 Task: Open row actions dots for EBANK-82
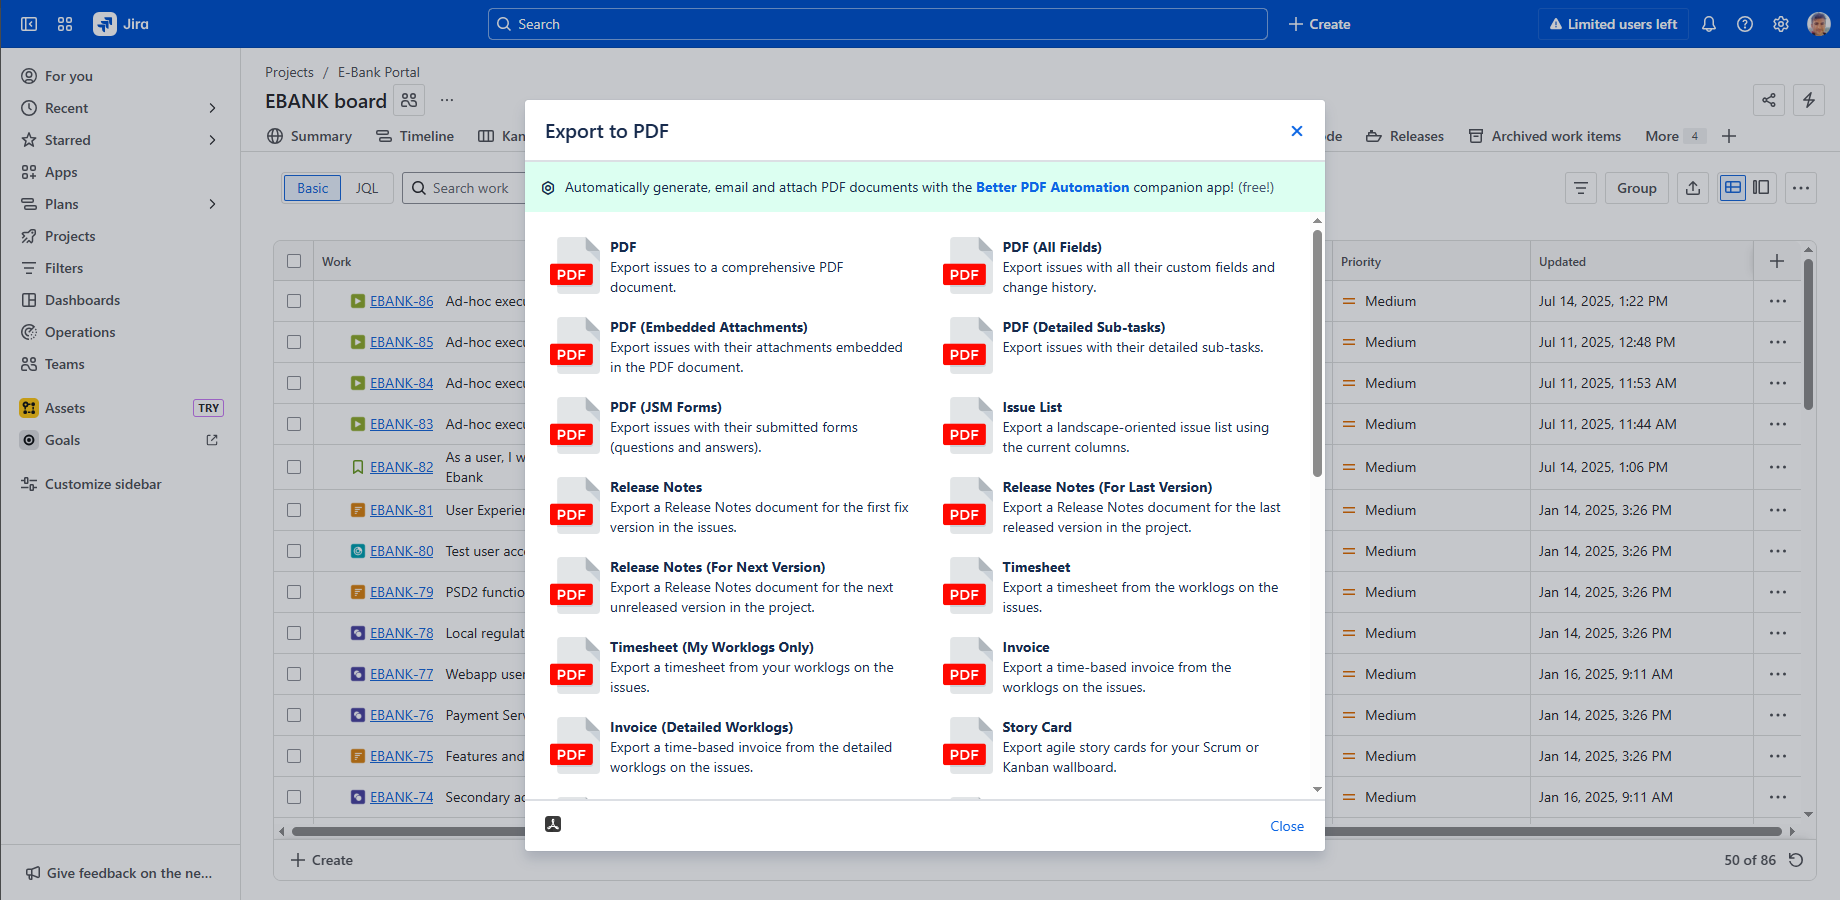click(1778, 467)
